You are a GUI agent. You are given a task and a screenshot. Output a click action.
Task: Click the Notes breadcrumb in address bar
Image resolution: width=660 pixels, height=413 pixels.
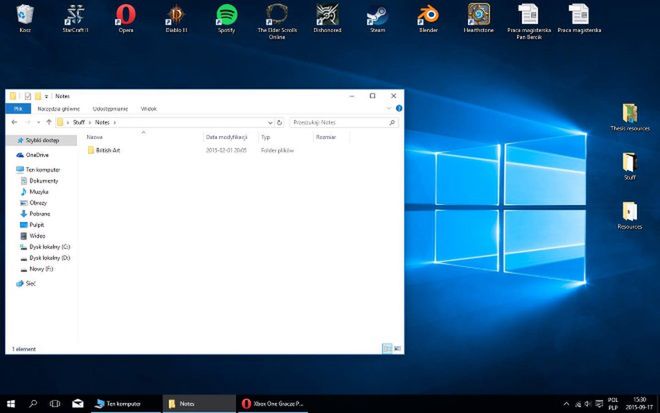[x=102, y=123]
